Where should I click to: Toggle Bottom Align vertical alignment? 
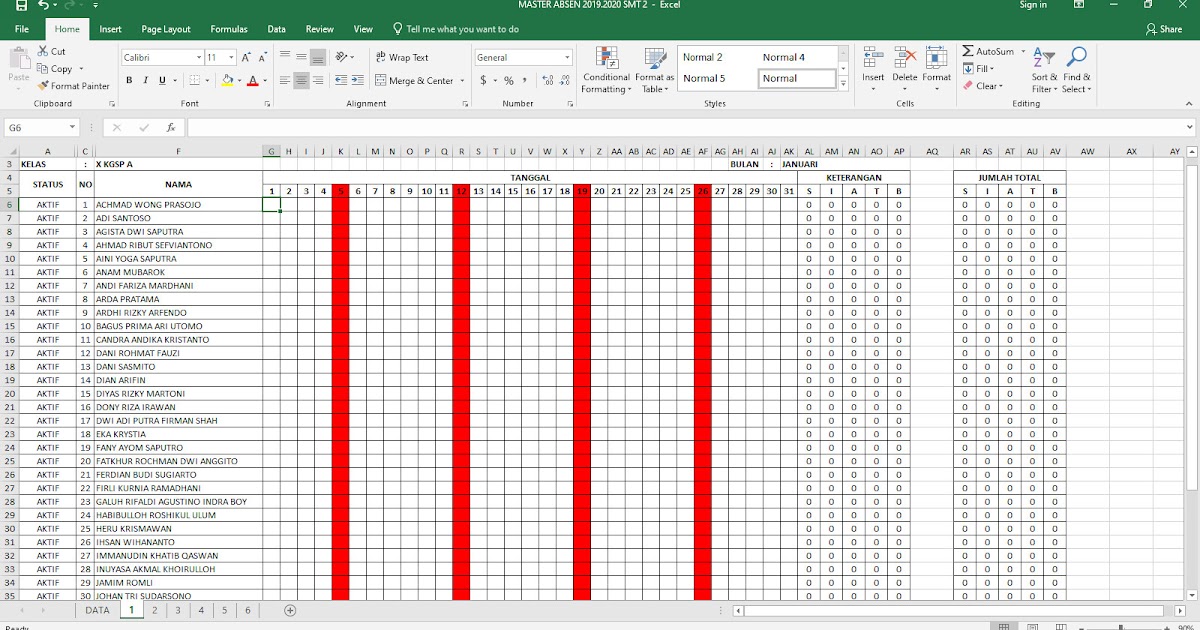[317, 57]
